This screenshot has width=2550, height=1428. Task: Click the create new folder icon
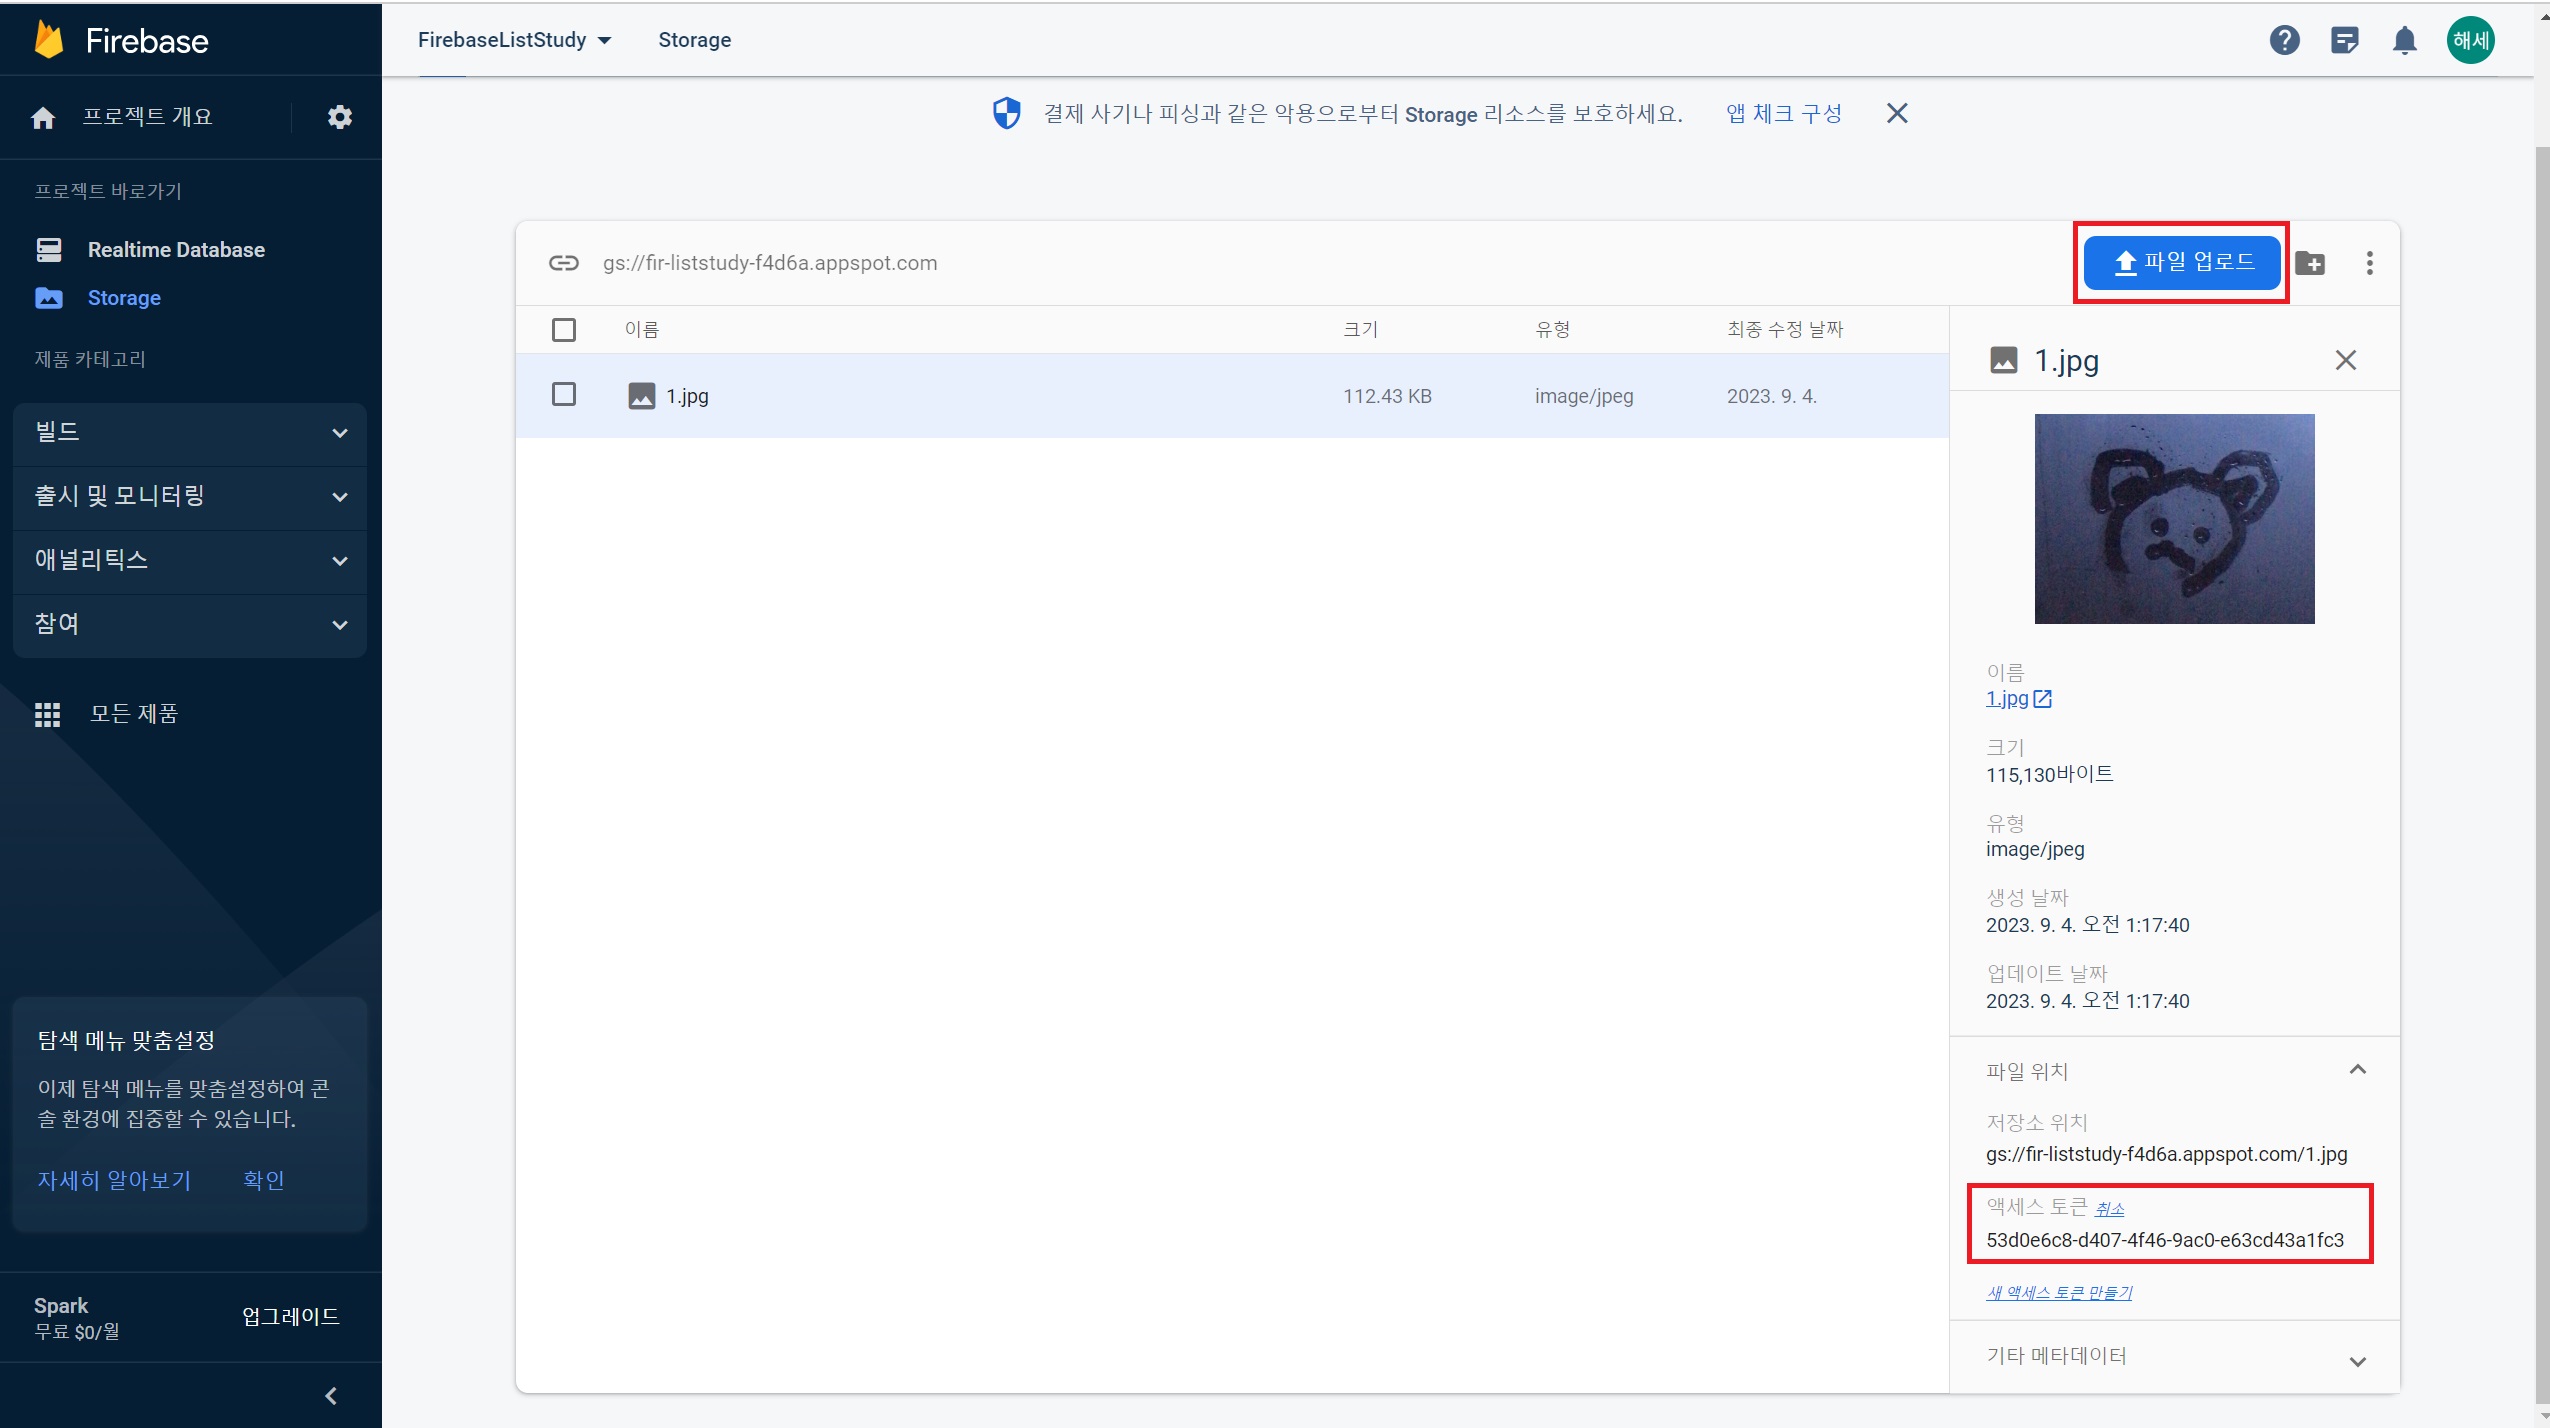point(2309,263)
